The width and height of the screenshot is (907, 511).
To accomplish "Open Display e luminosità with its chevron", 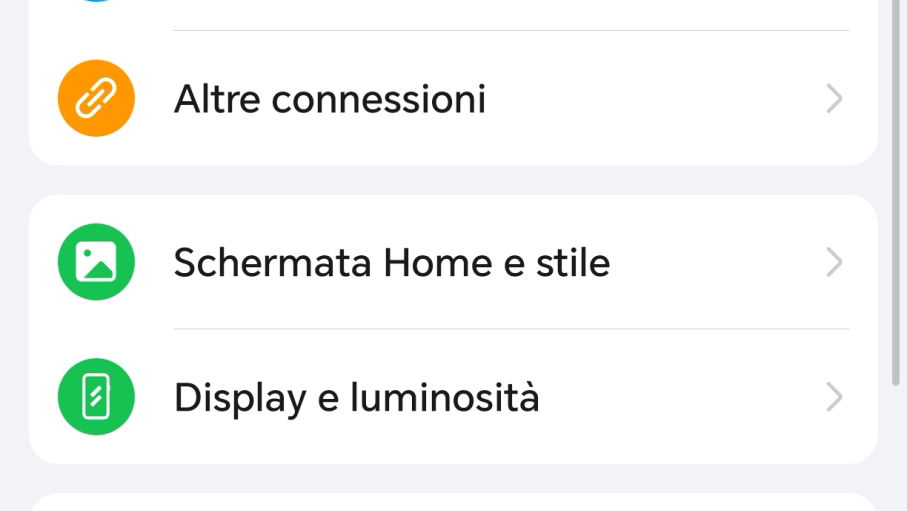I will (834, 397).
